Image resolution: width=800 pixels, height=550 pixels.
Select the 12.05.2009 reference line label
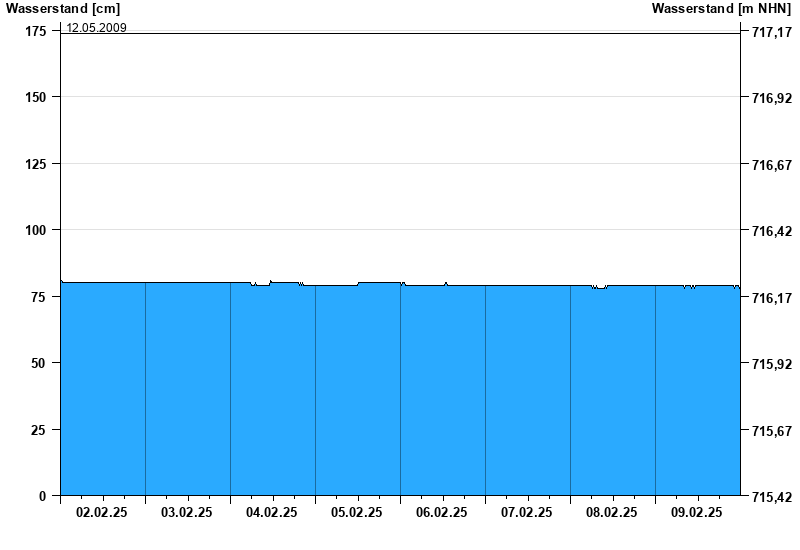[x=96, y=27]
